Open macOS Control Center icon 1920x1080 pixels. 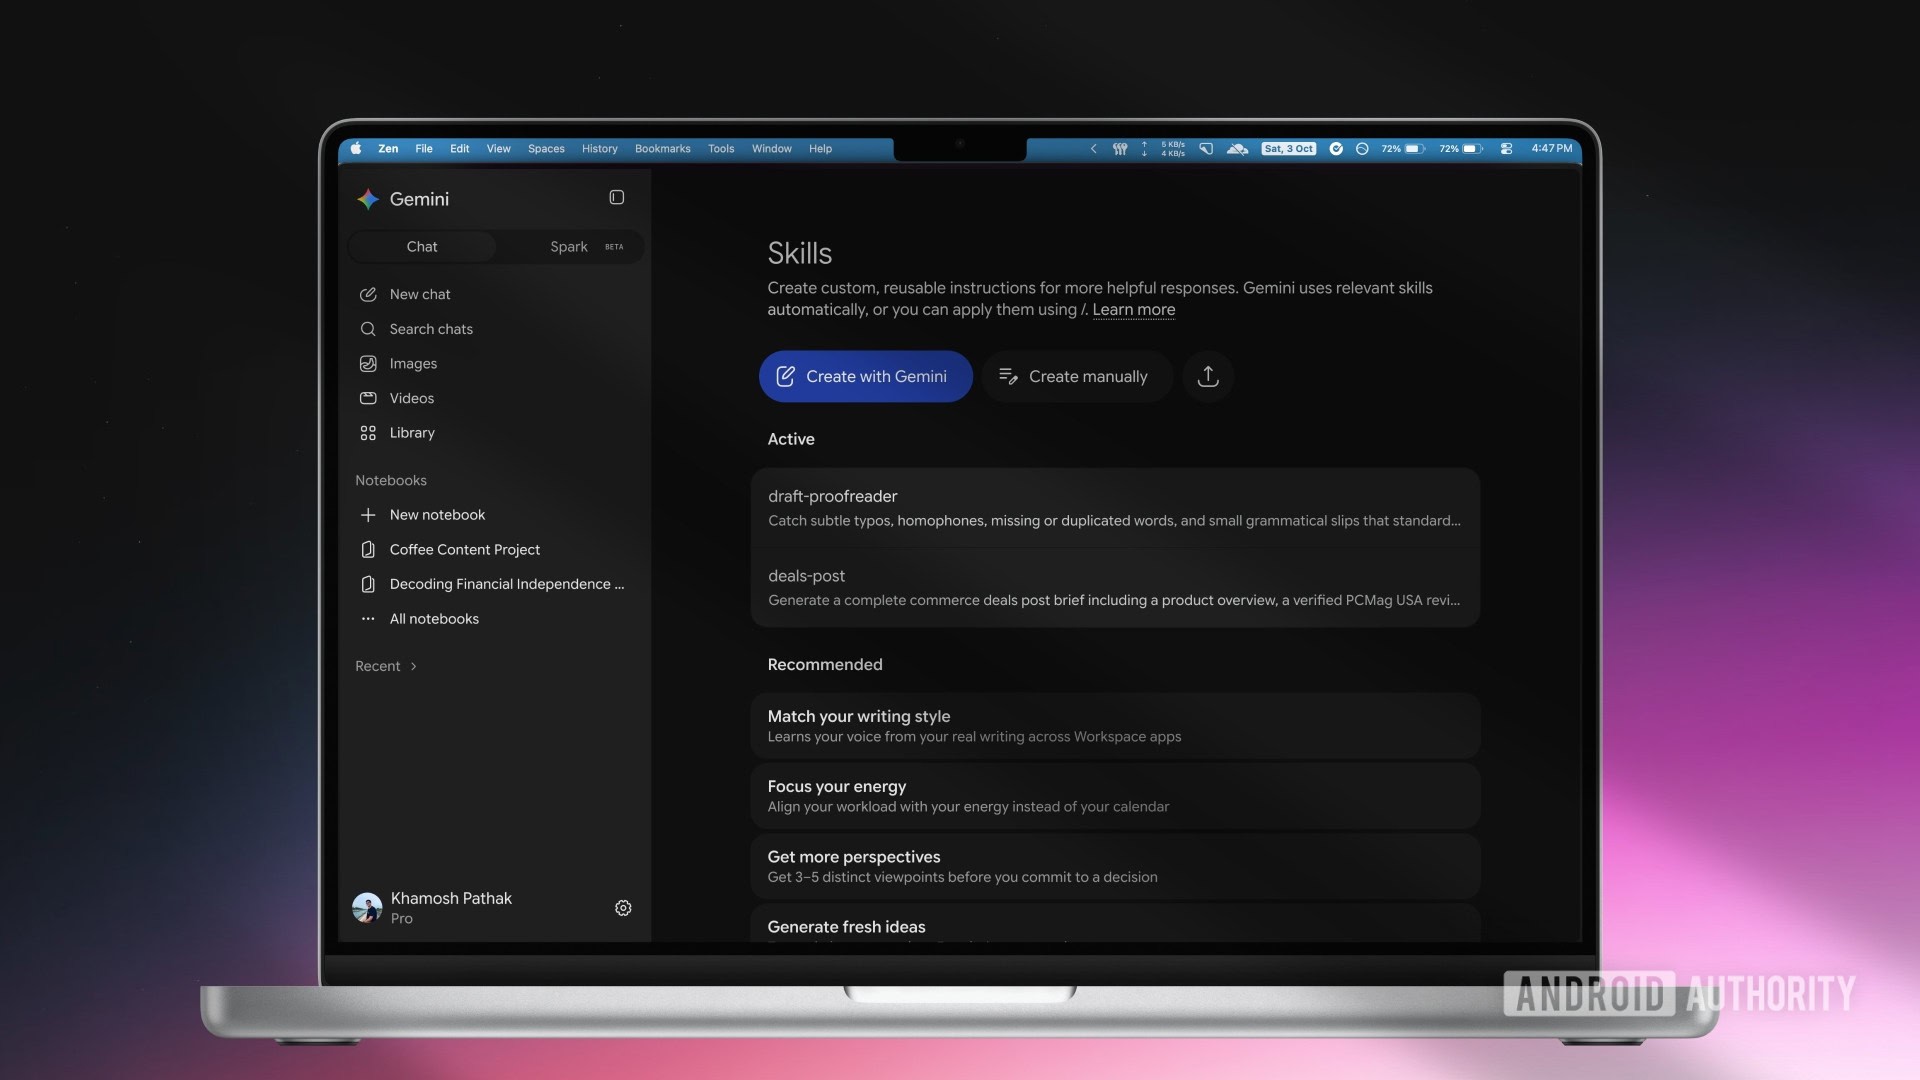1506,149
